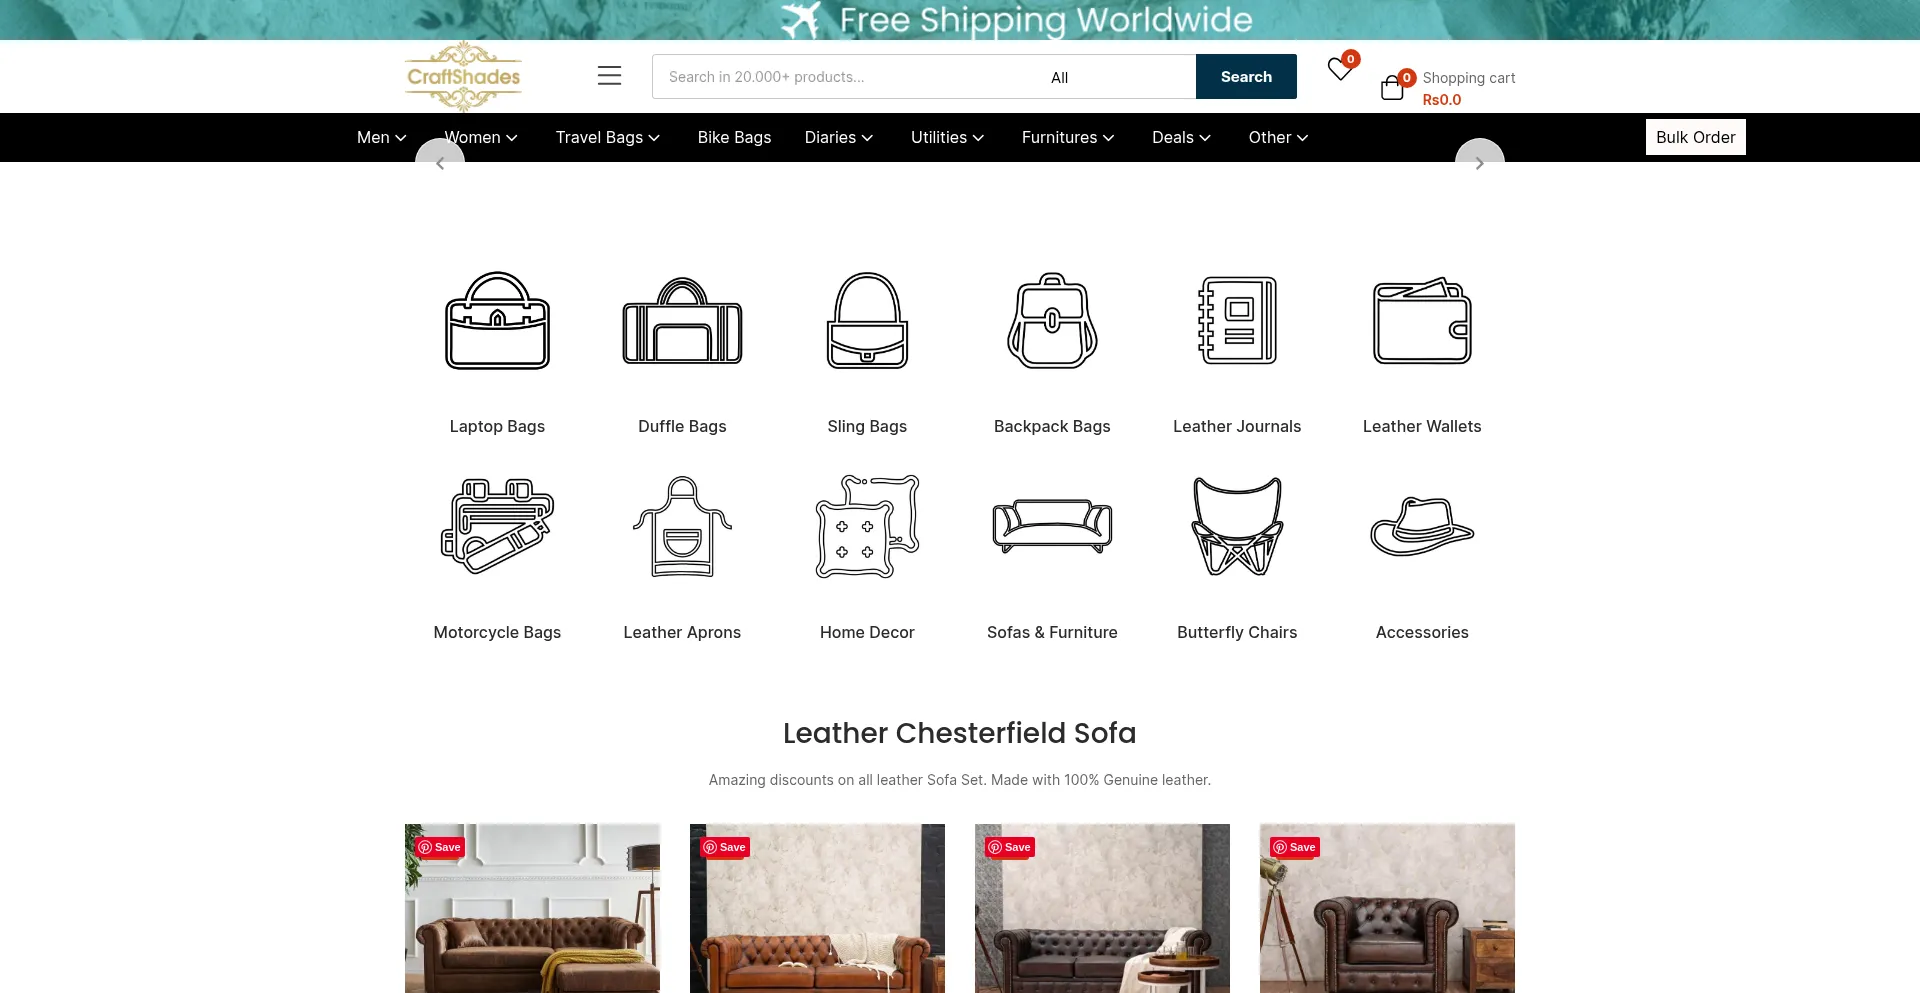Expand the Furnitures dropdown menu
Viewport: 1920px width, 993px height.
1068,137
